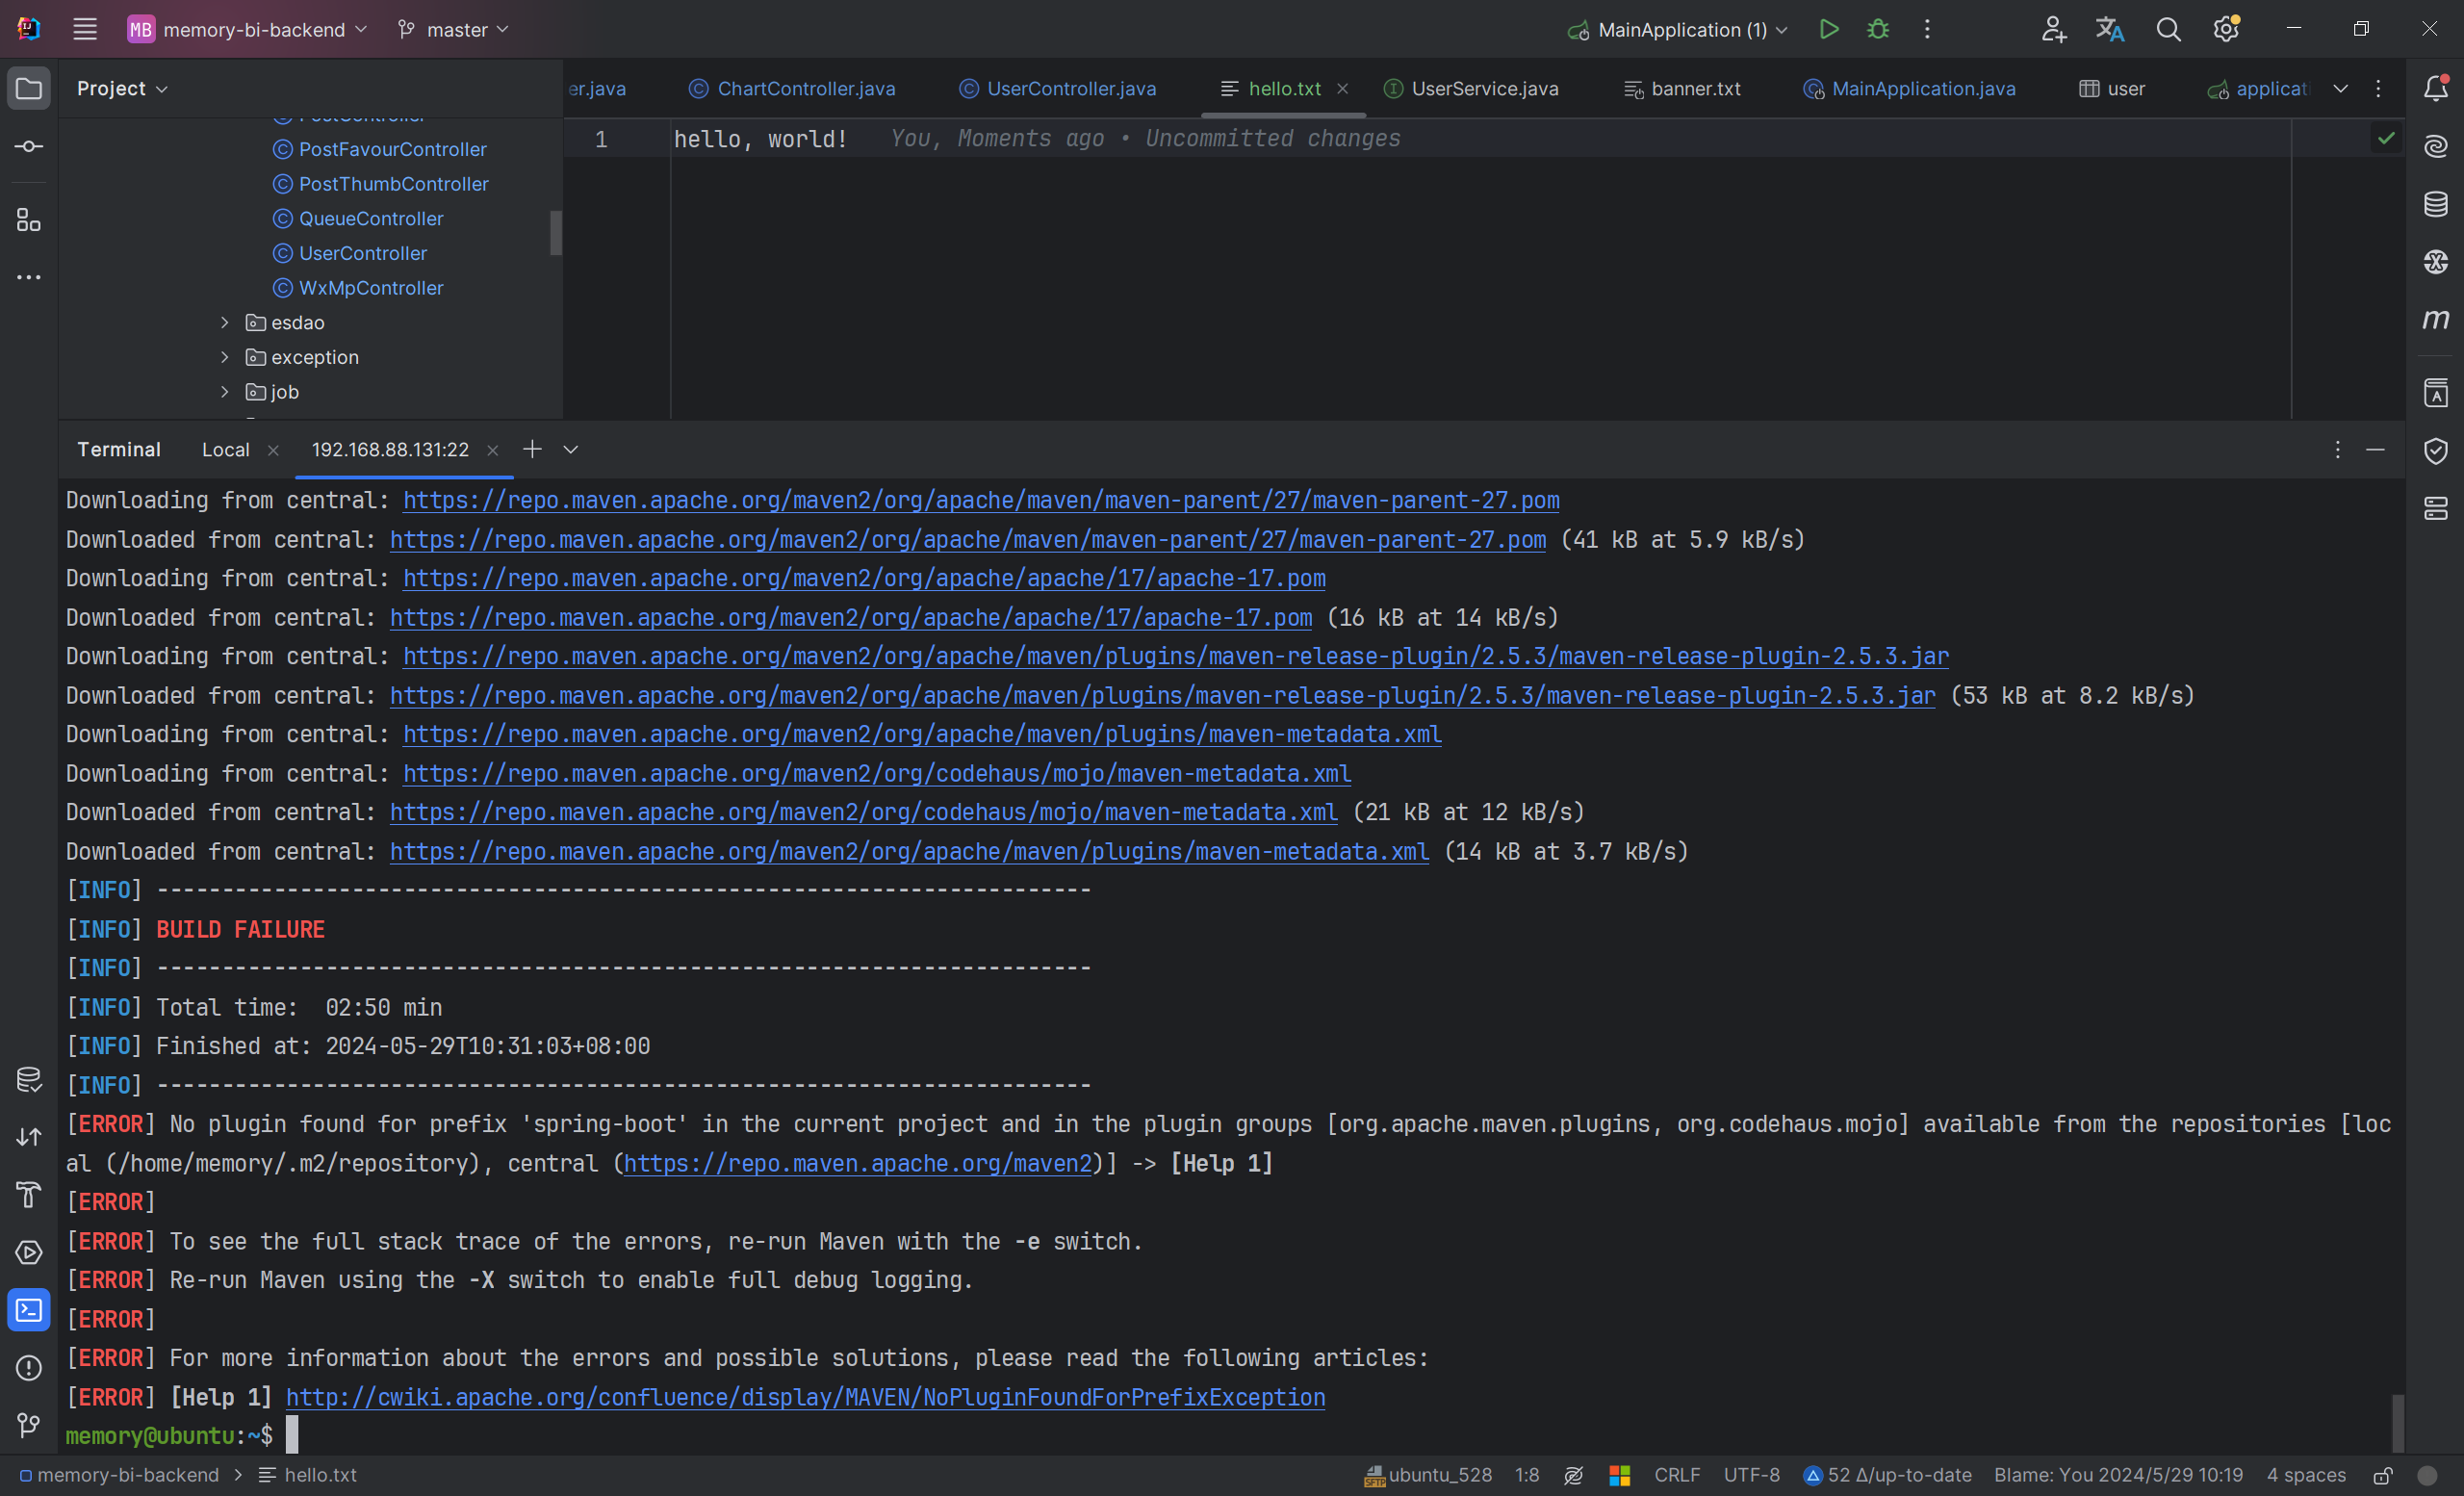
Task: Close the 192.168.88.131:22 terminal tab
Action: [x=492, y=450]
